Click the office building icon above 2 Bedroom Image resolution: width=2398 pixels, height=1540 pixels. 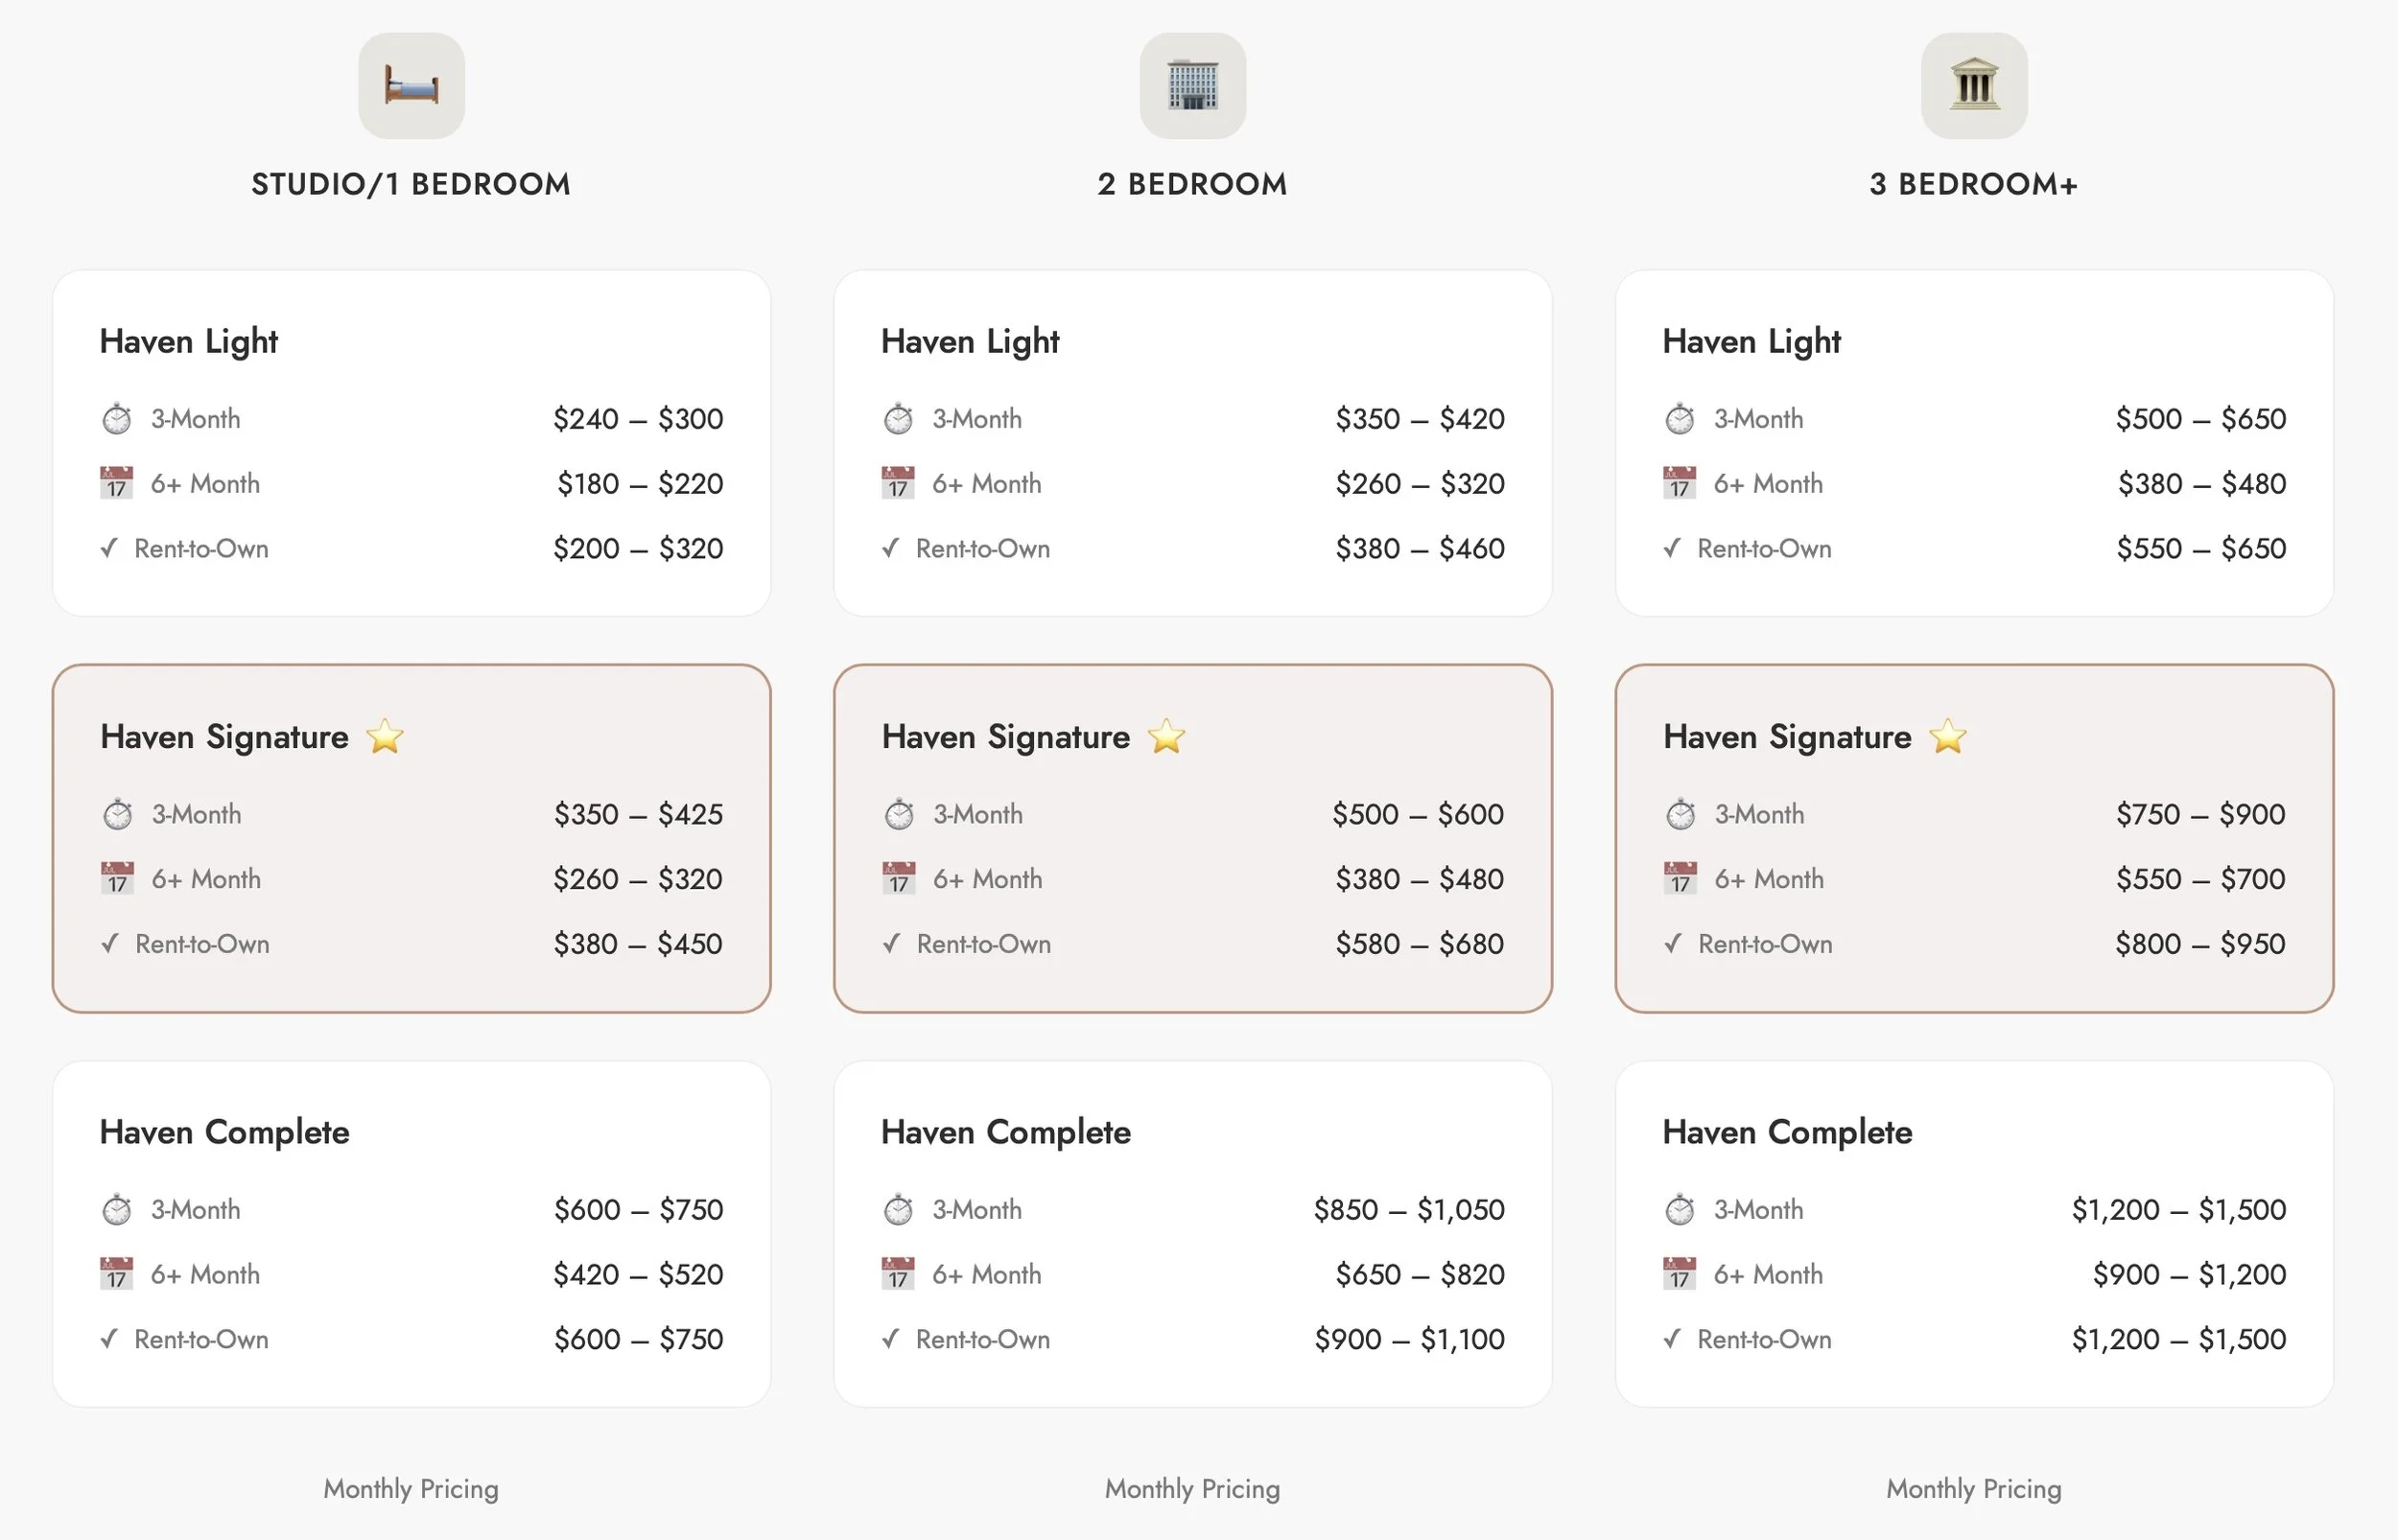point(1192,86)
